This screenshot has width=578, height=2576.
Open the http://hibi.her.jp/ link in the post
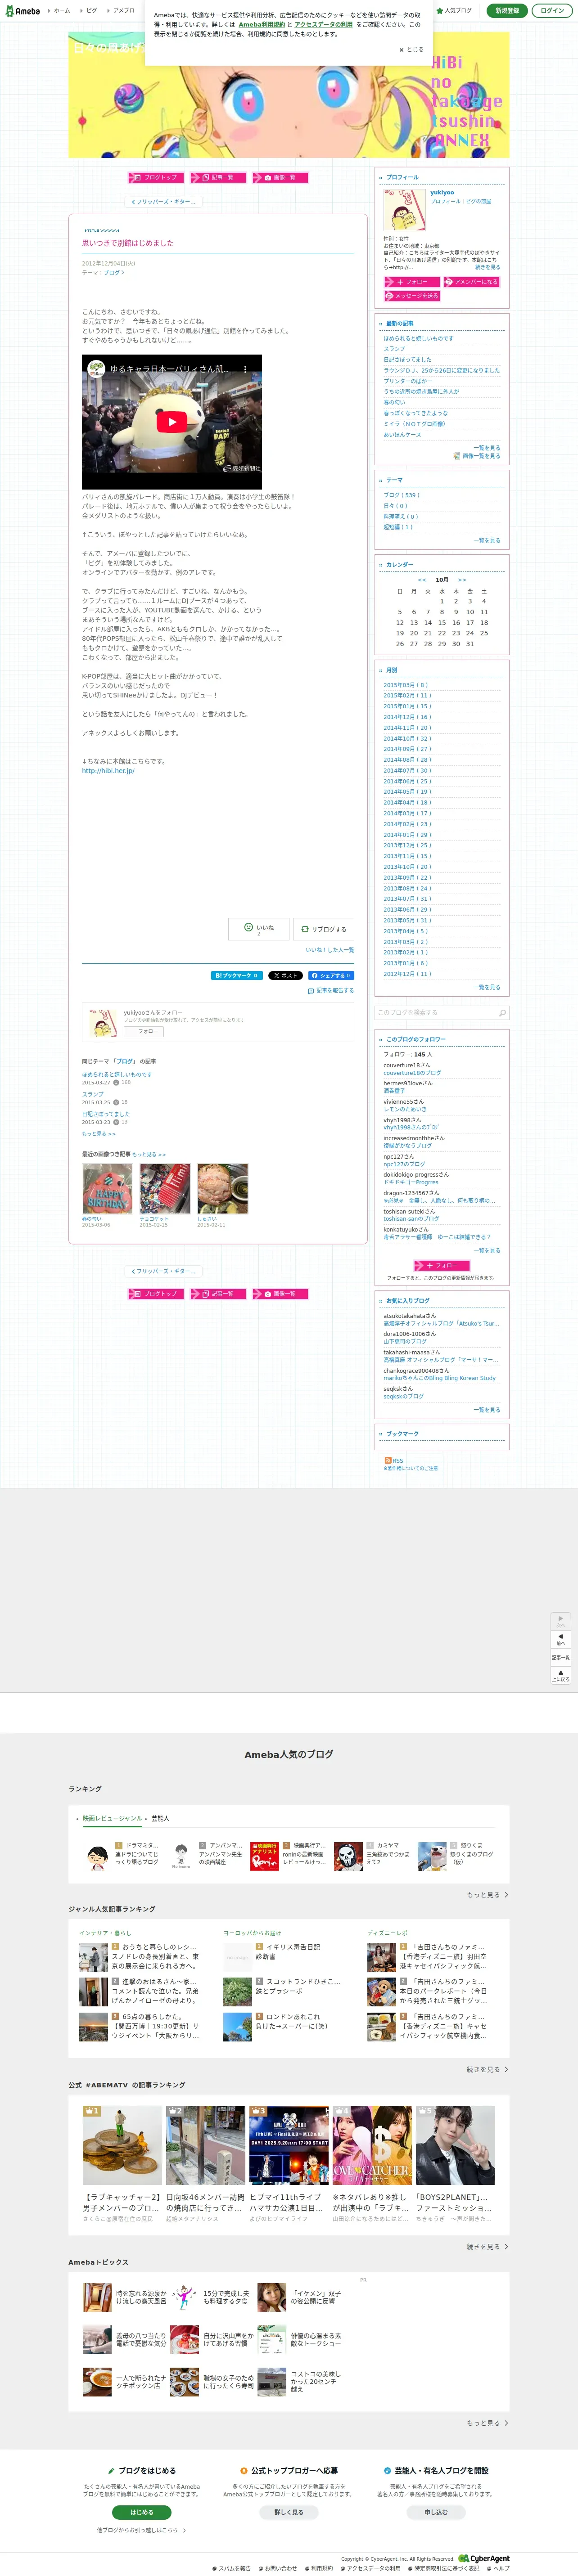click(108, 771)
